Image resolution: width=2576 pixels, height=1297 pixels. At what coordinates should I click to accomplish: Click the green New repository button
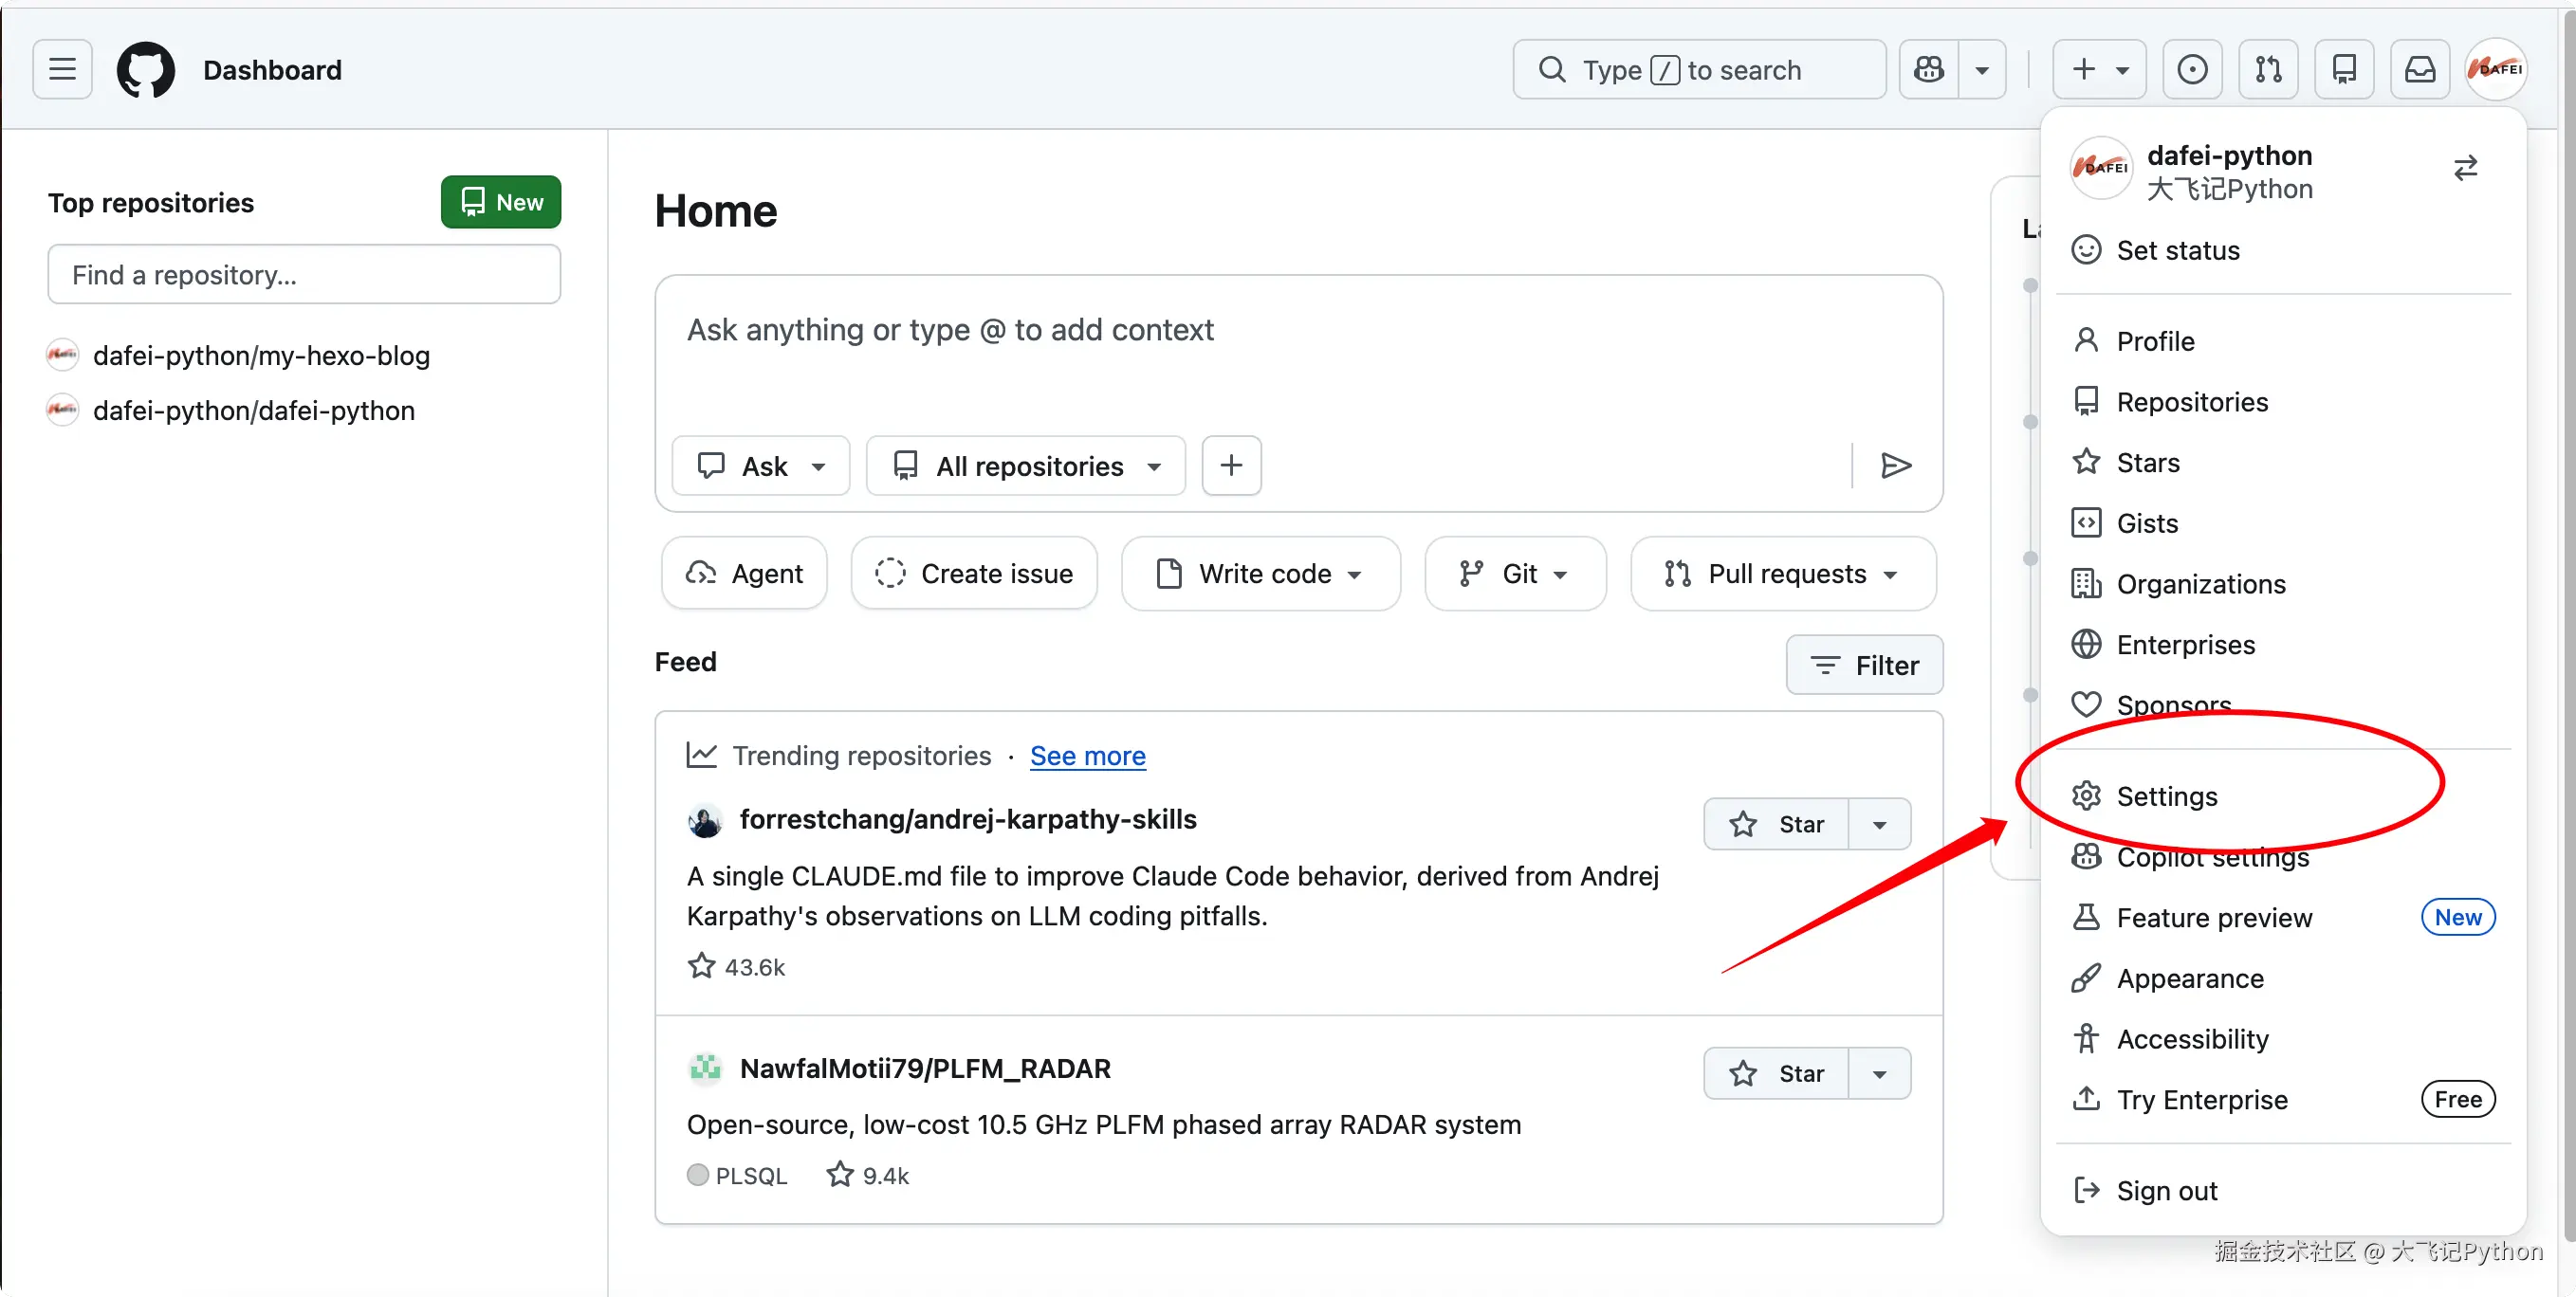point(500,202)
